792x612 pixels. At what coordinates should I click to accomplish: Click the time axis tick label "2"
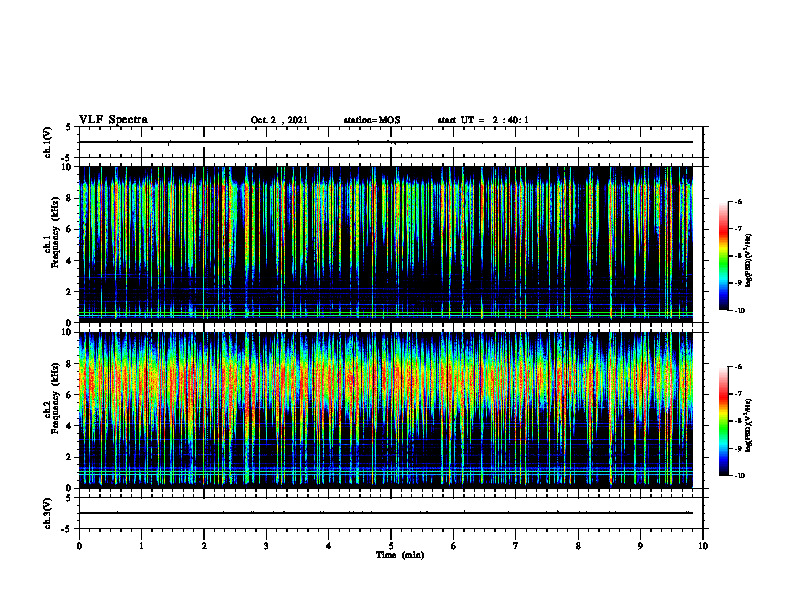tap(204, 546)
